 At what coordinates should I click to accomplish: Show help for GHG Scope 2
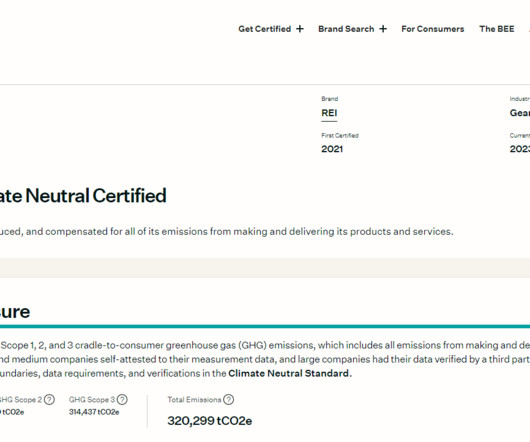(x=49, y=400)
